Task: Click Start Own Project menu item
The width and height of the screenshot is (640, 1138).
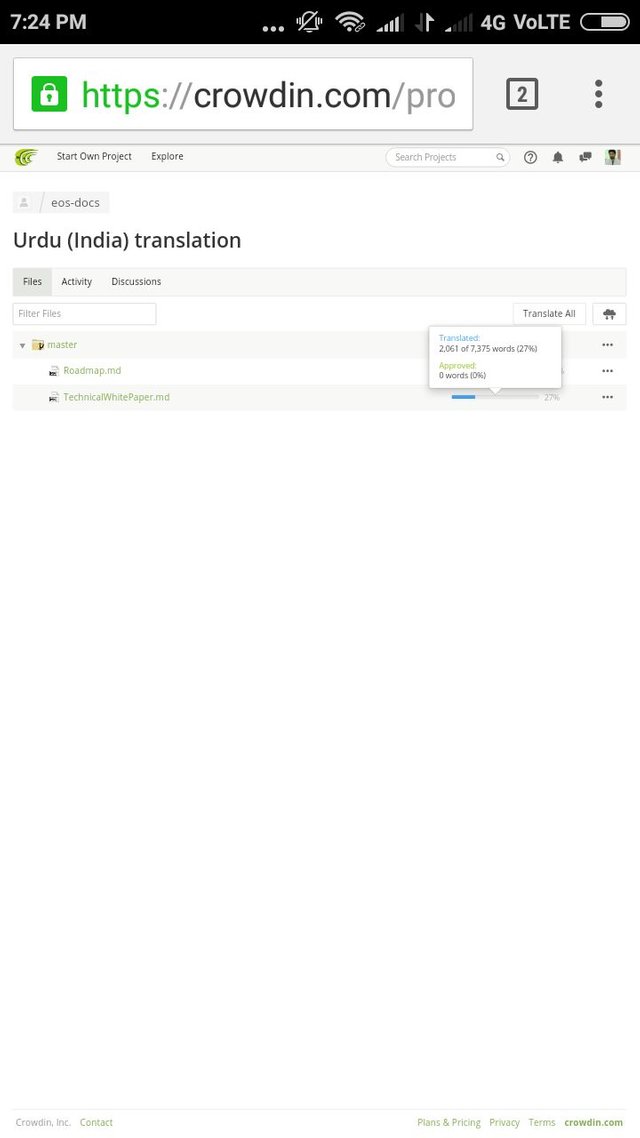Action: point(94,156)
